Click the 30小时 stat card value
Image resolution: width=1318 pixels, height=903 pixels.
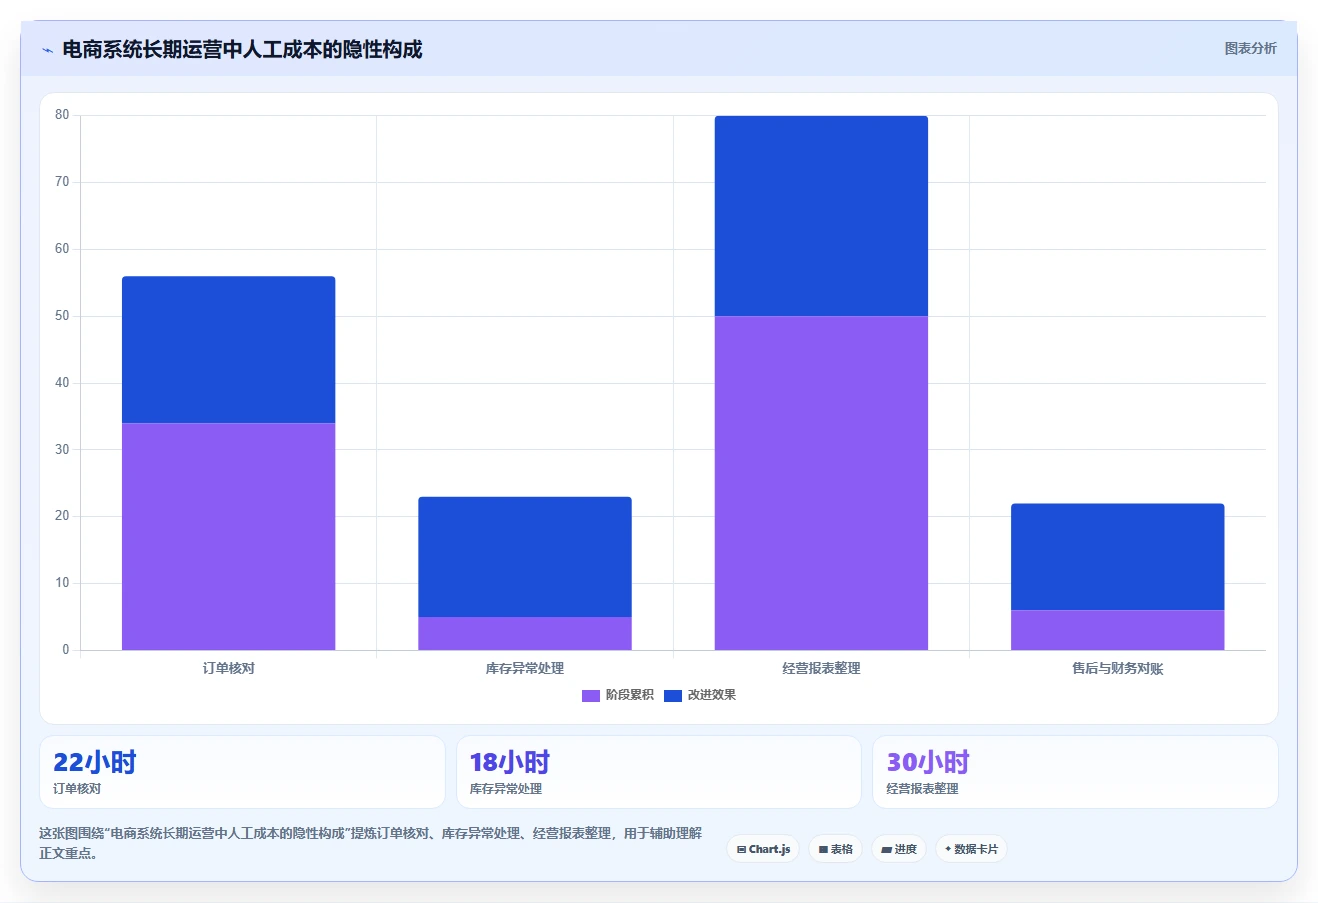tap(928, 762)
